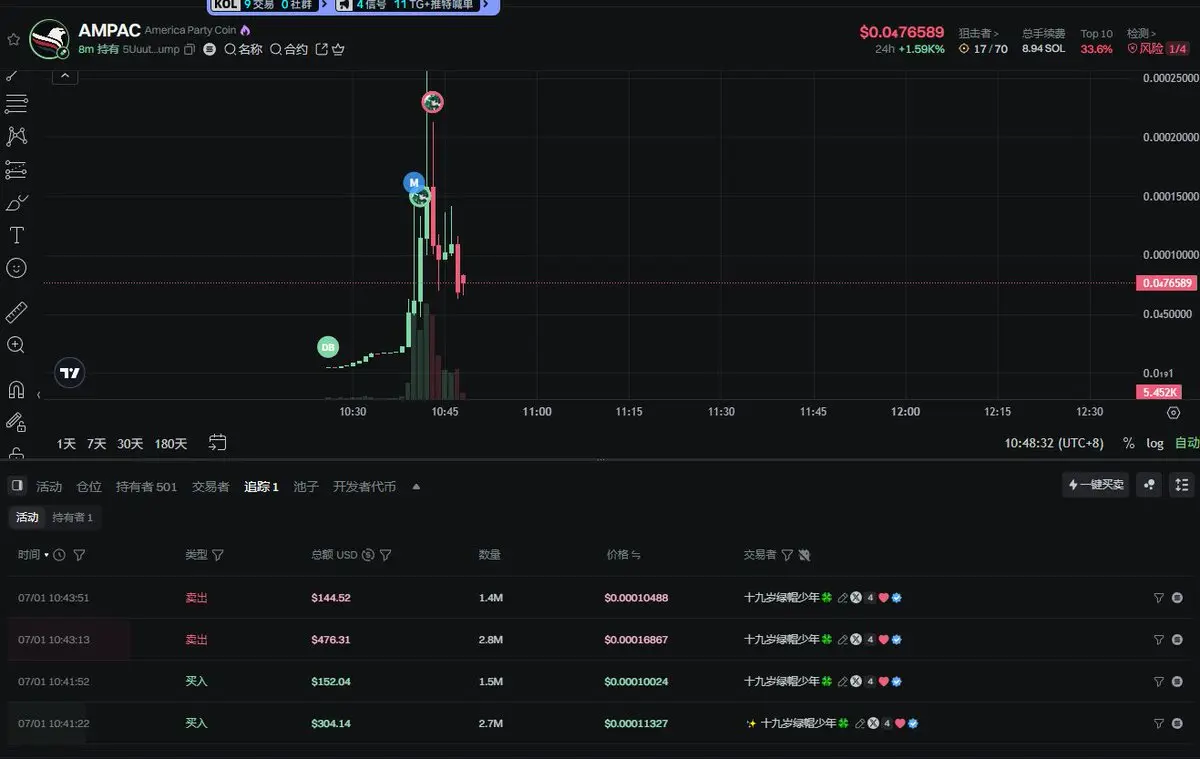Open the external share link icon
Viewport: 1200px width, 759px height.
click(x=321, y=49)
